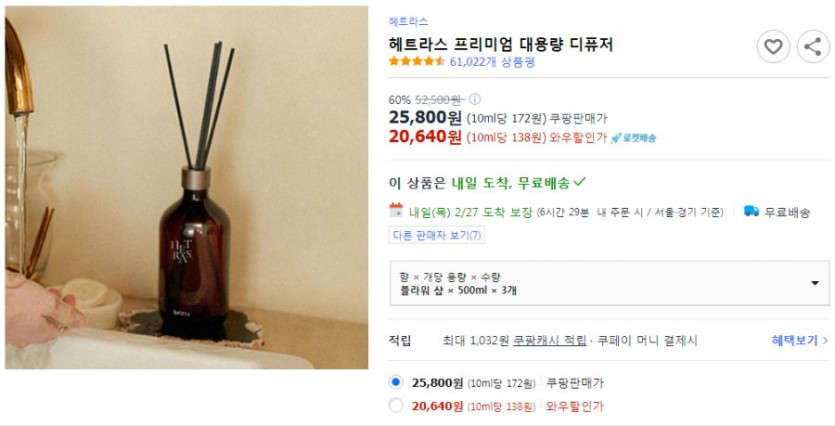
Task: Click the star rating icons
Action: 417,61
